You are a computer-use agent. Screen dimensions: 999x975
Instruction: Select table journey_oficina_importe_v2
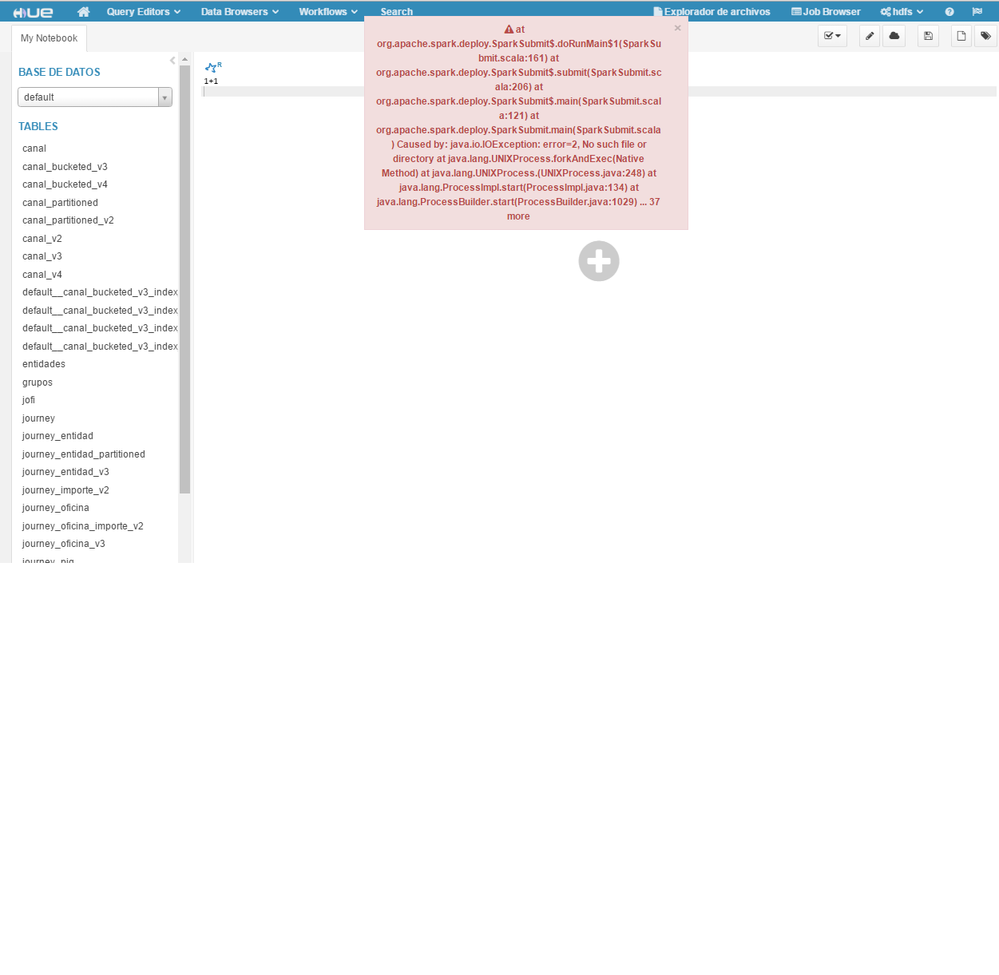(x=83, y=526)
